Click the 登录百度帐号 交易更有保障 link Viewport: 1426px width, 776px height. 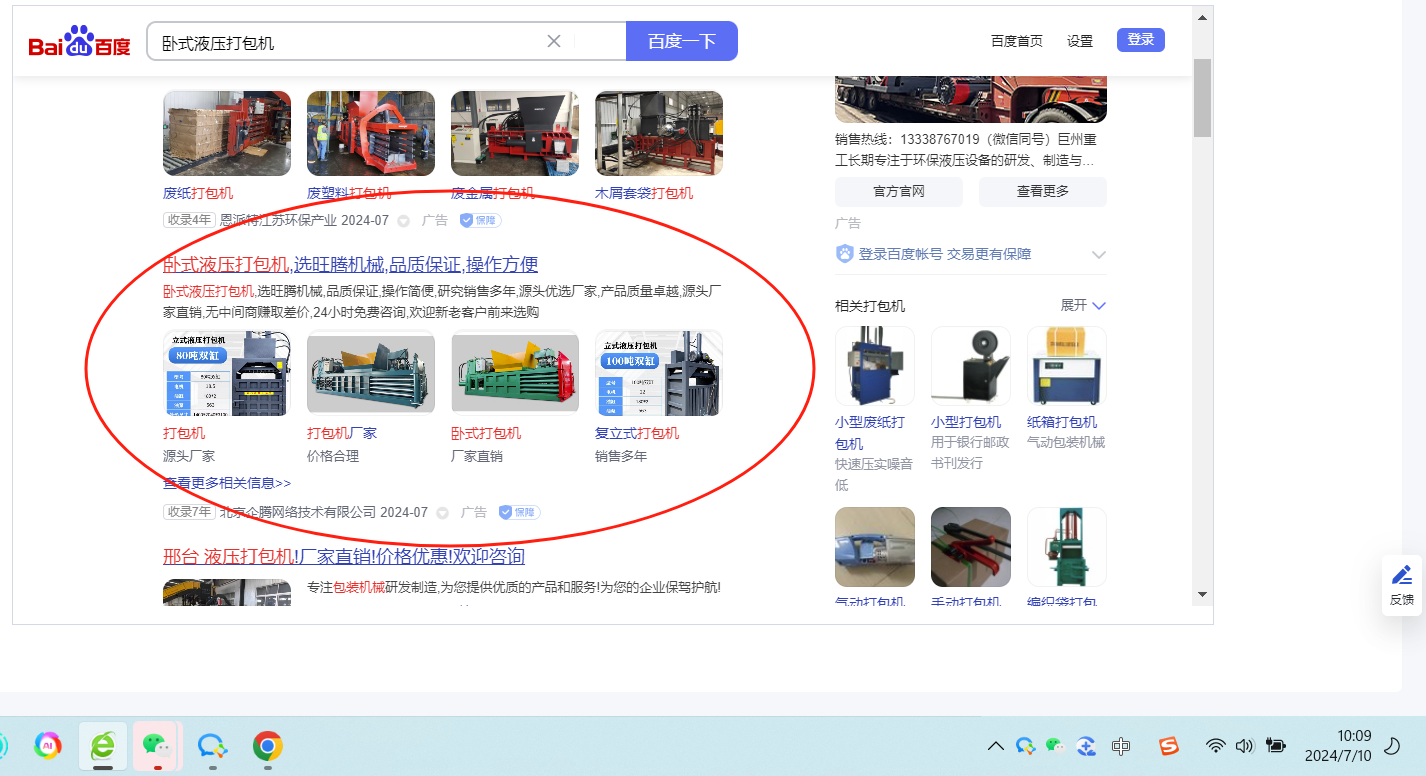pos(945,254)
